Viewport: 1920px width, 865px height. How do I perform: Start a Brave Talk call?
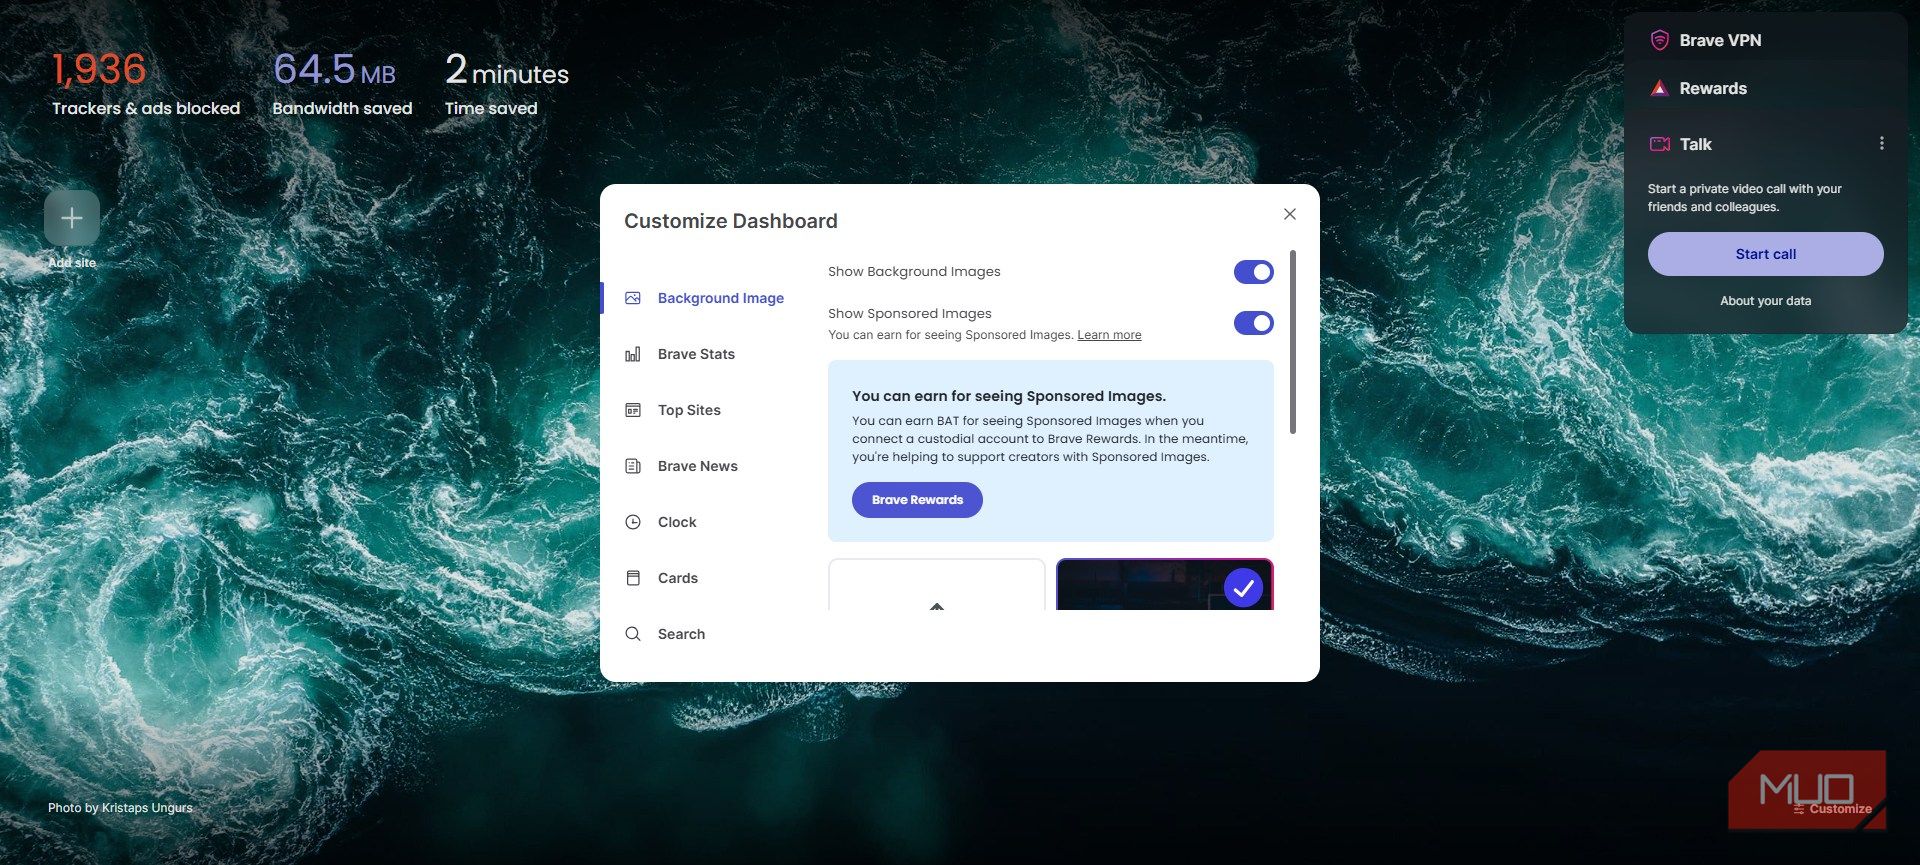1766,254
